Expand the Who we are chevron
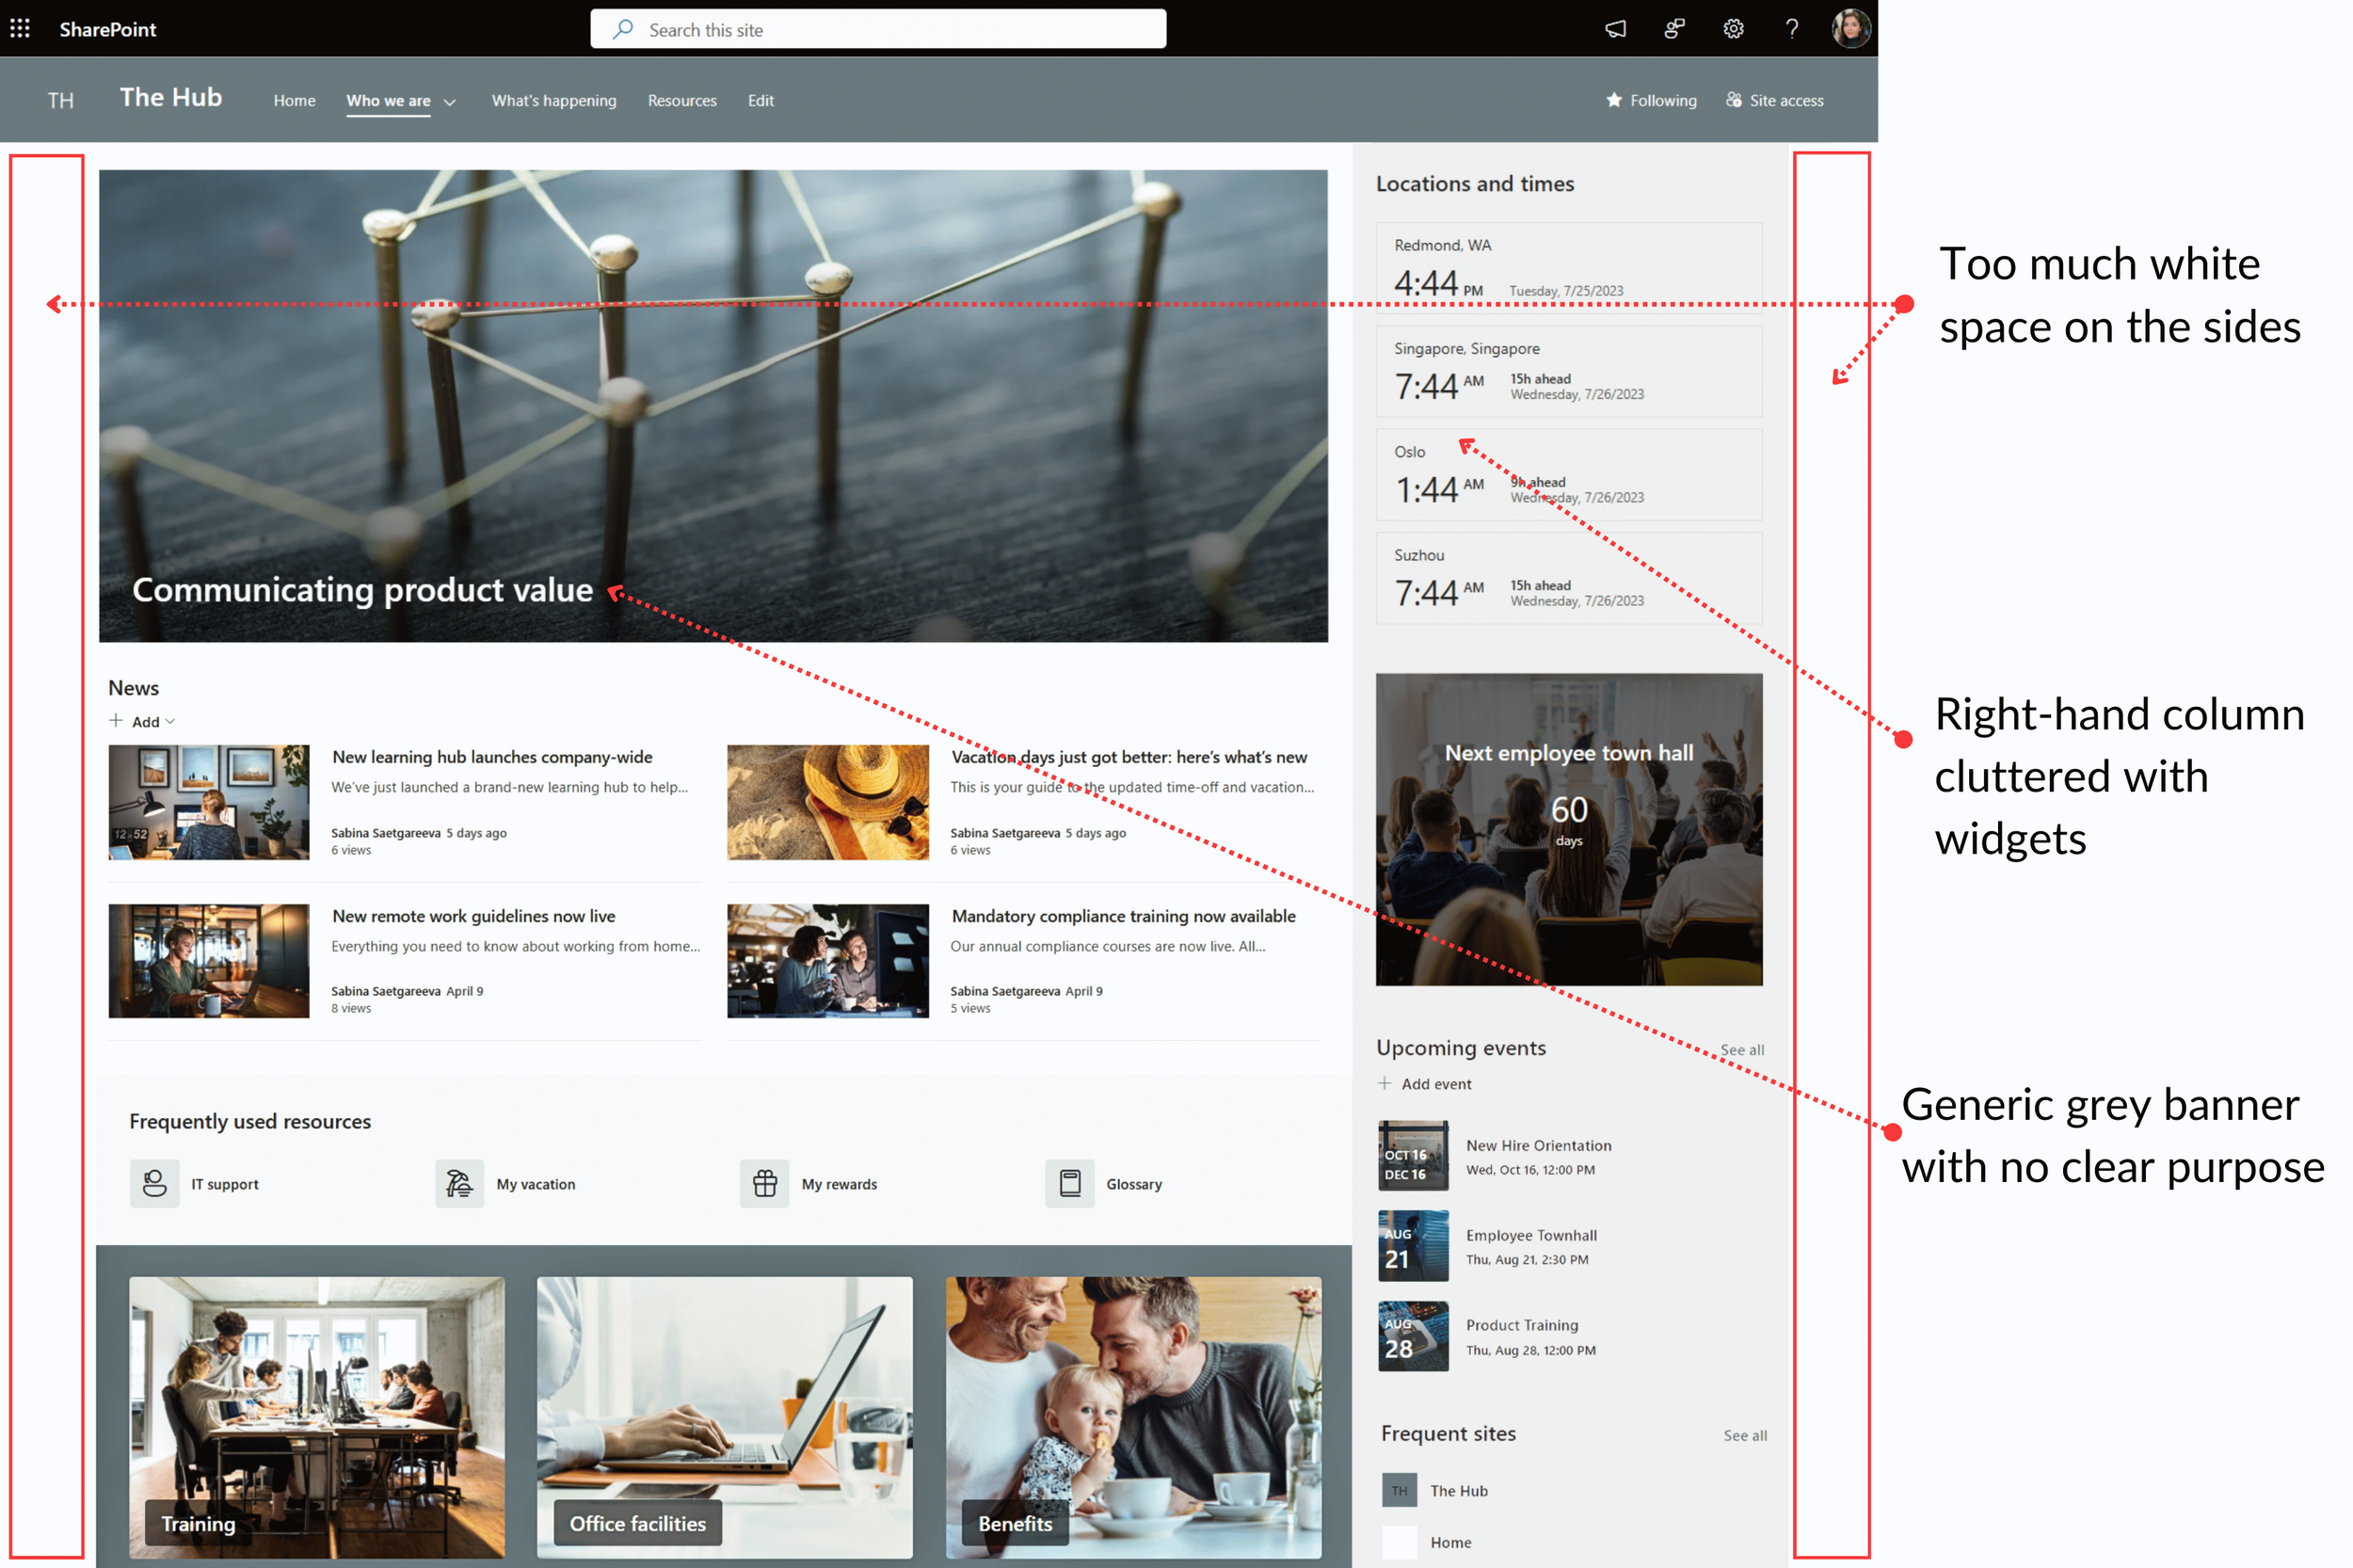2353x1568 pixels. pyautogui.click(x=450, y=102)
